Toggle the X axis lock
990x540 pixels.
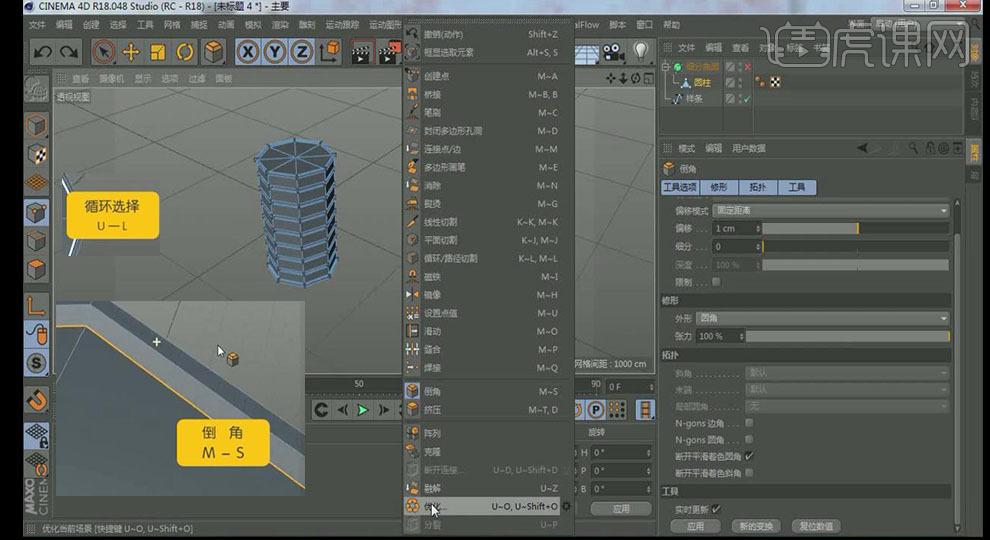(x=248, y=52)
